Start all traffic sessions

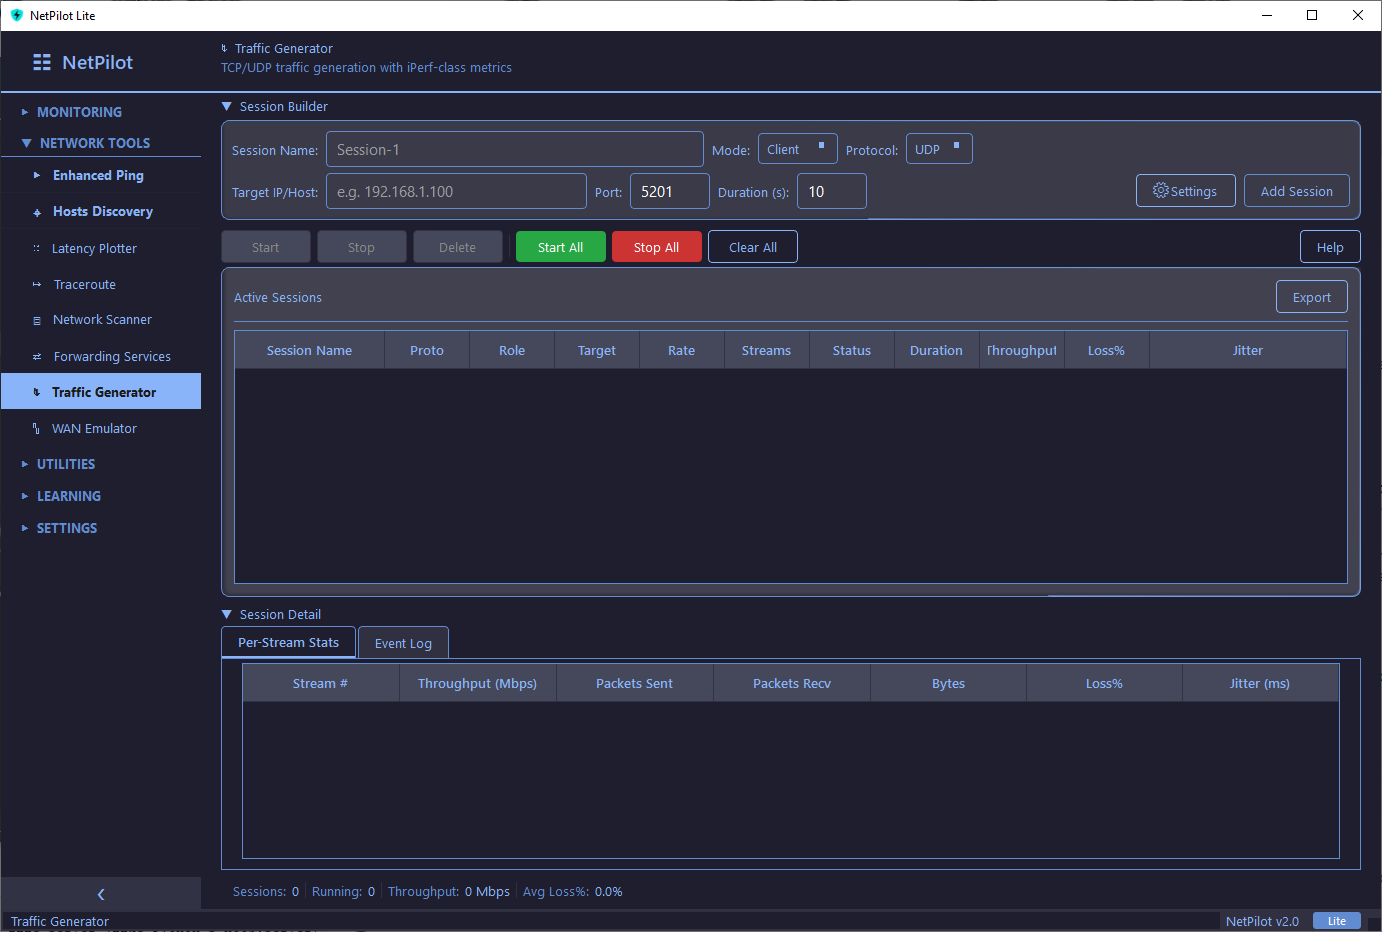tap(560, 246)
